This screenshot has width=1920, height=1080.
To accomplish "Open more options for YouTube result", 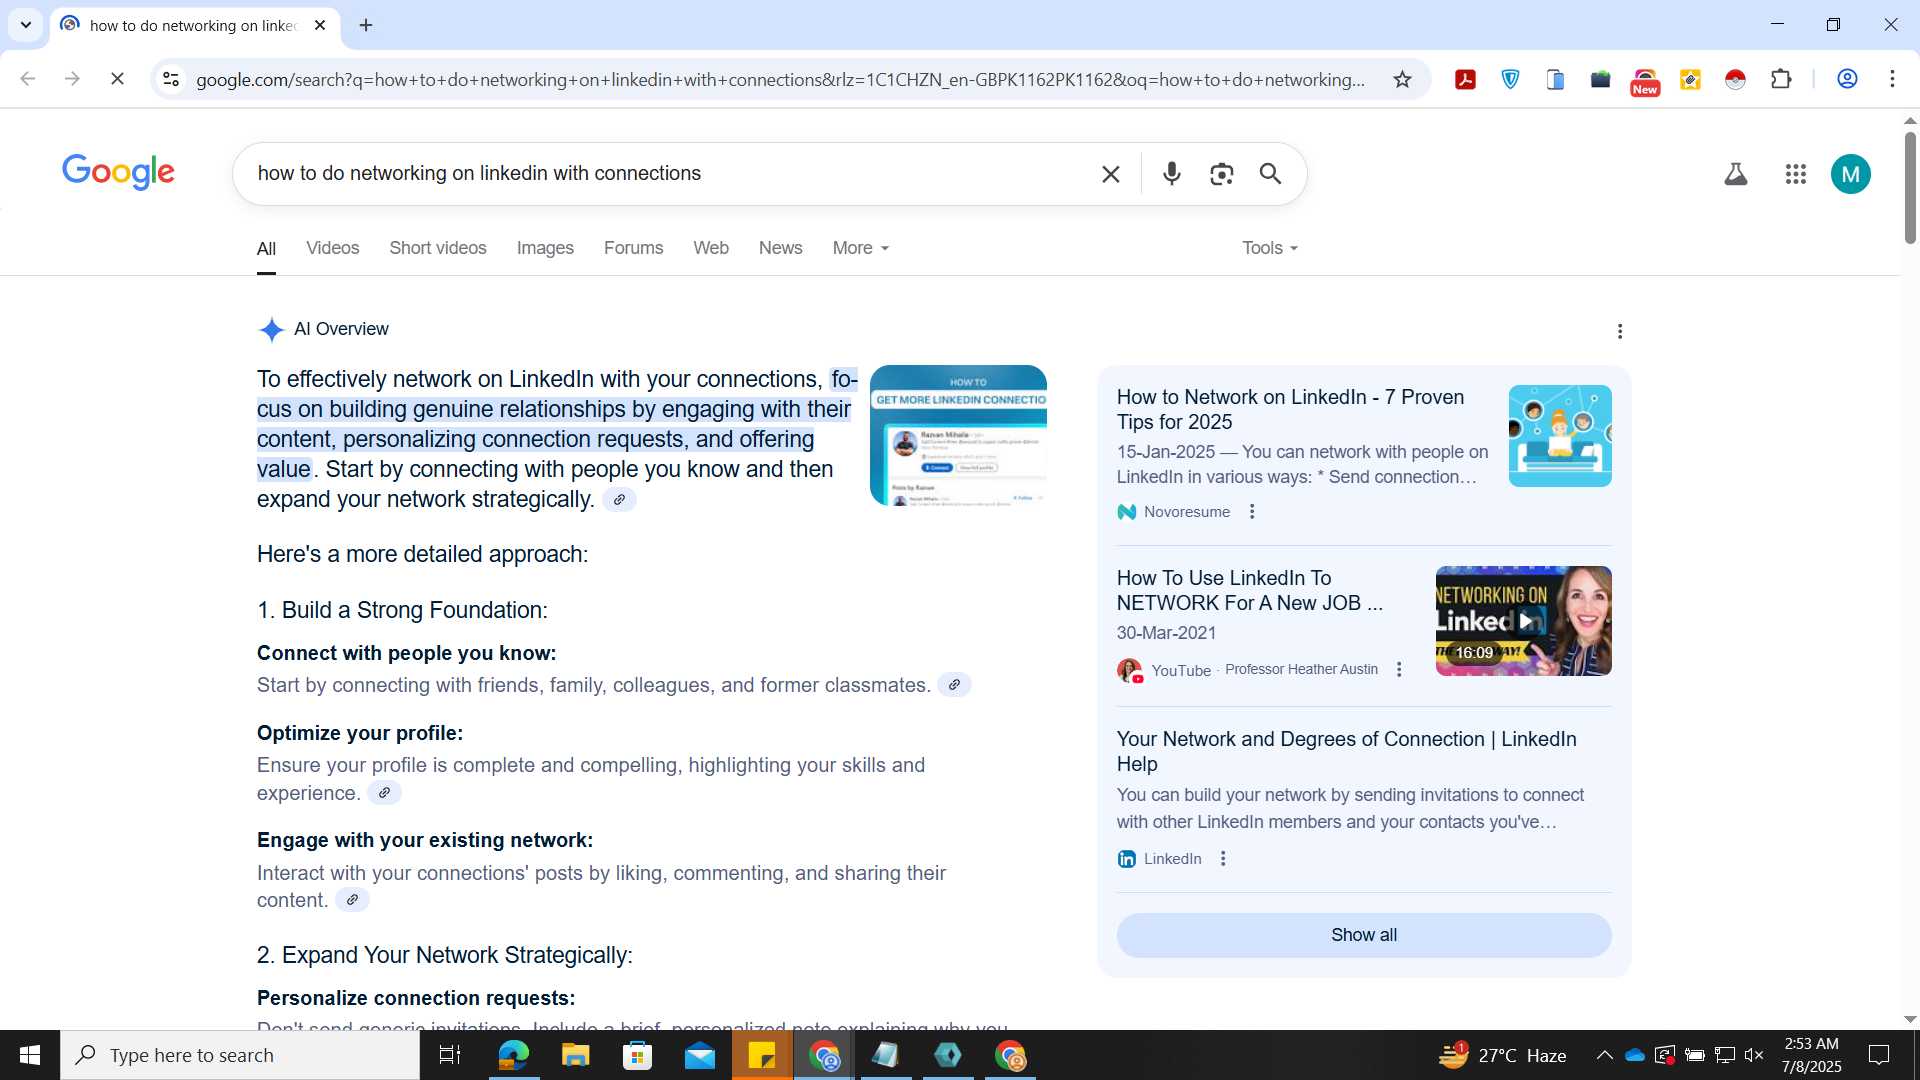I will [1399, 670].
